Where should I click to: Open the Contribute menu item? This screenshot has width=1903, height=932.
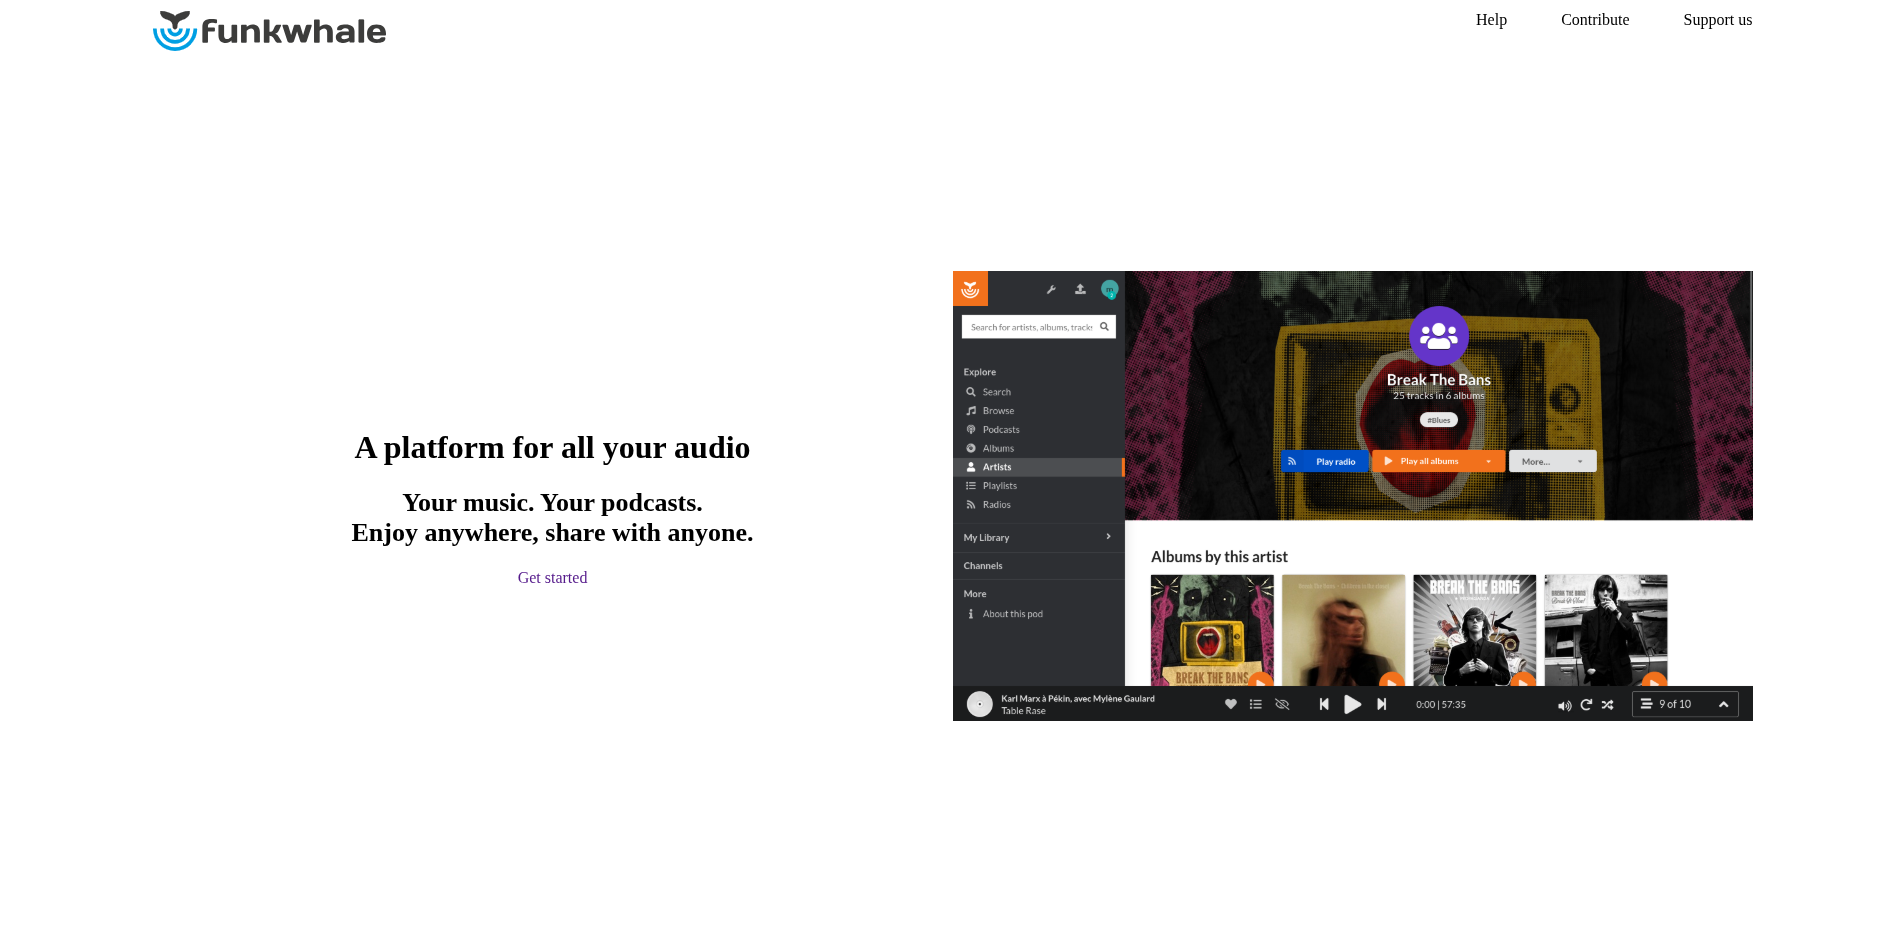tap(1595, 20)
